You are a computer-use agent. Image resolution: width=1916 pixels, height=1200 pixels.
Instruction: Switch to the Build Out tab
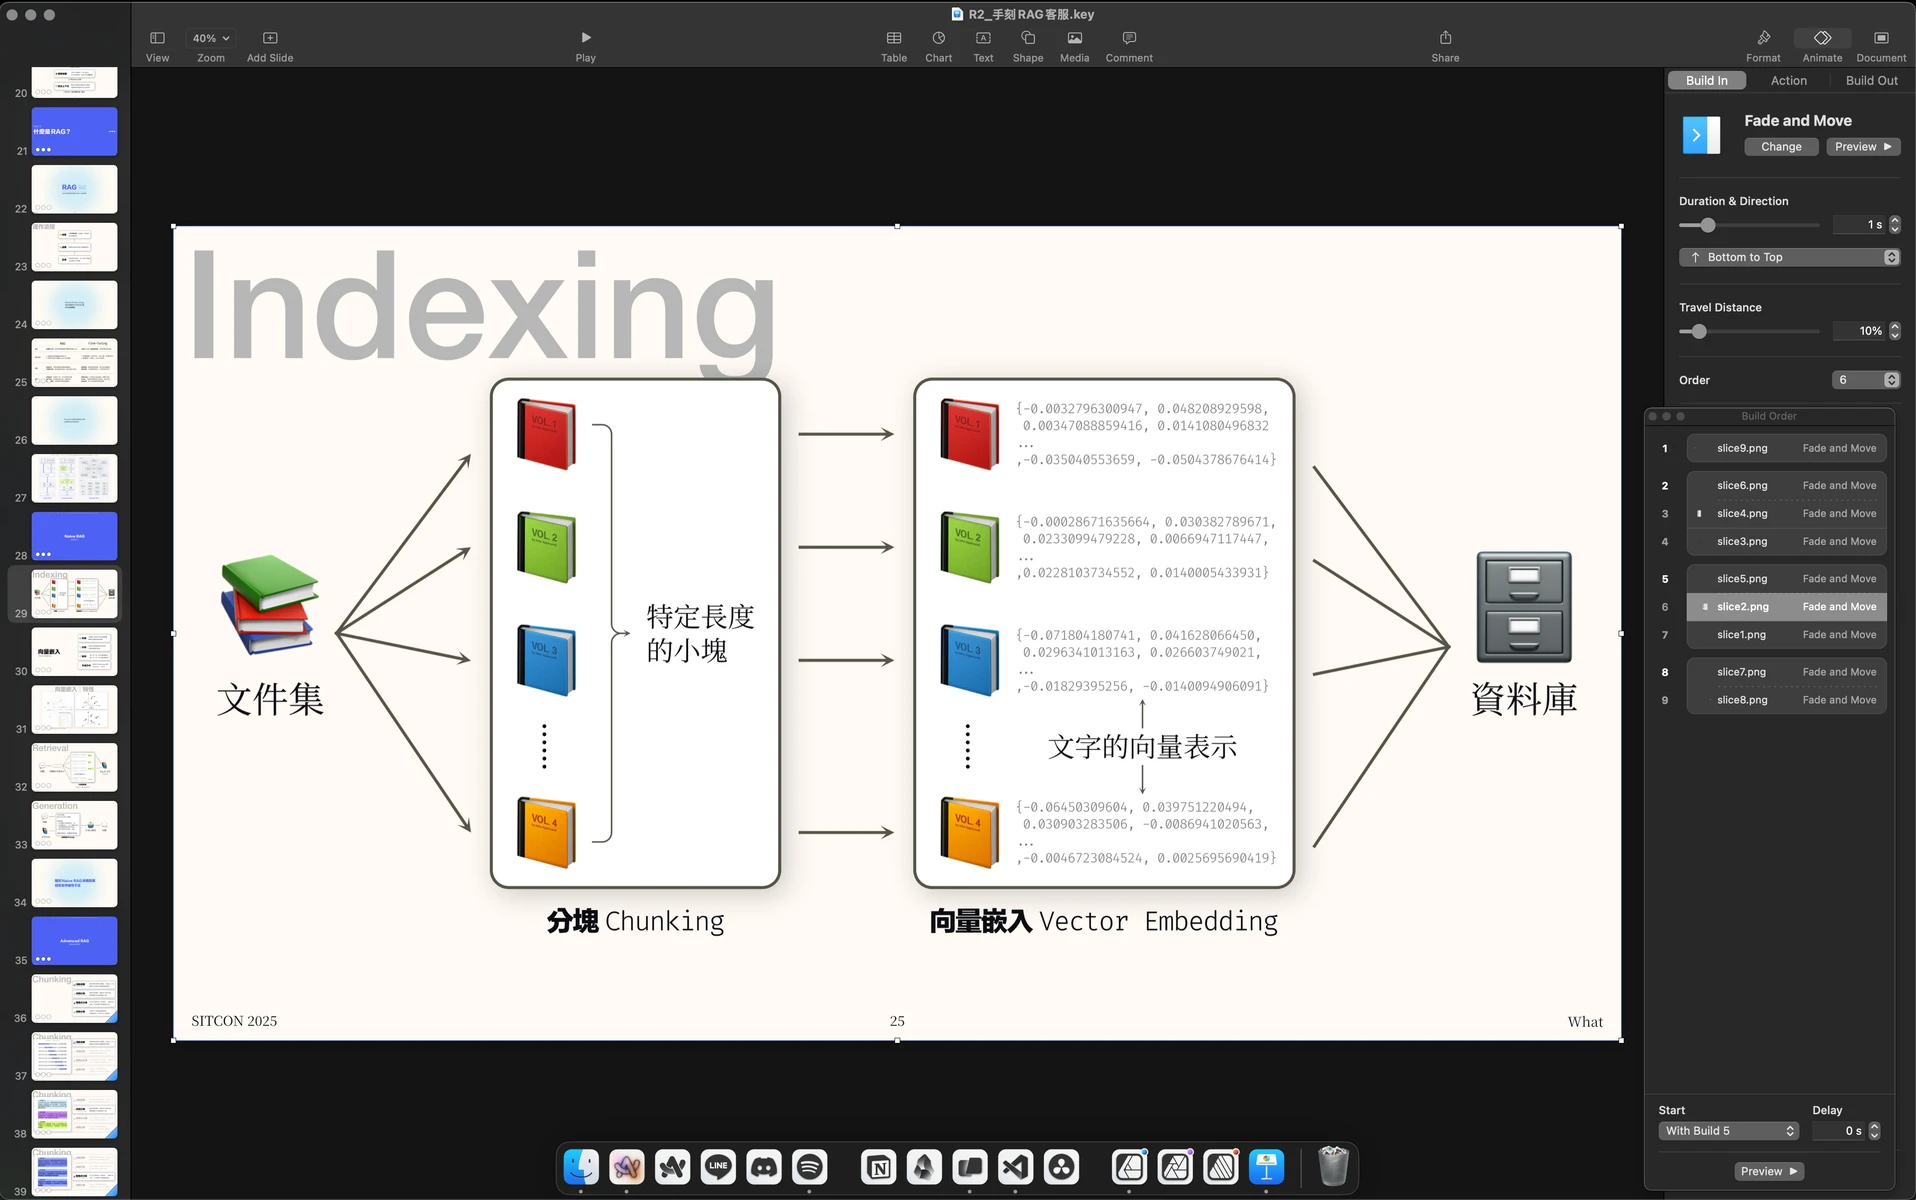pyautogui.click(x=1871, y=80)
